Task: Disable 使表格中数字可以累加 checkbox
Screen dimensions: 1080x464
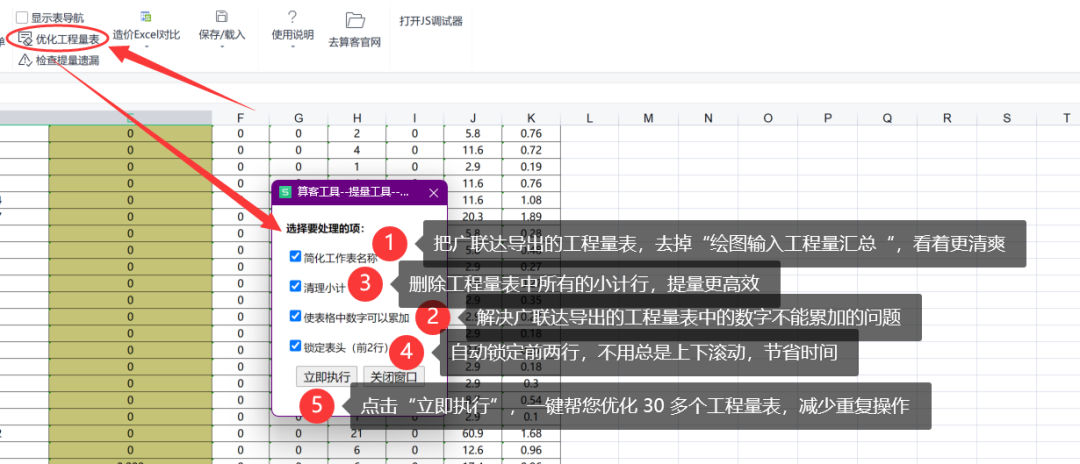Action: click(x=295, y=316)
